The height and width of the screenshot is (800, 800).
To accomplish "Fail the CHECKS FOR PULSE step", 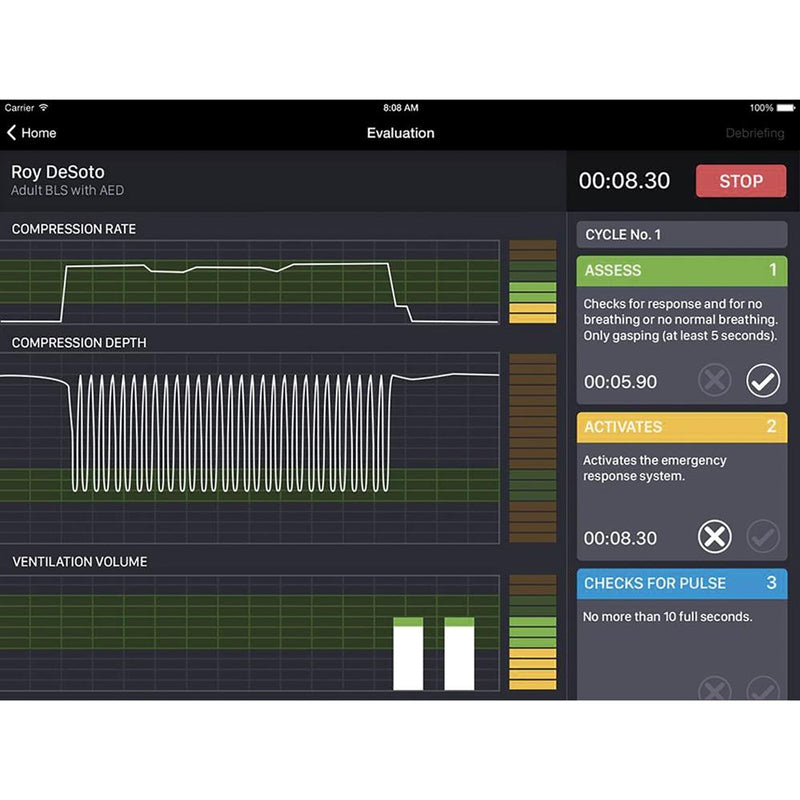I will coord(714,691).
